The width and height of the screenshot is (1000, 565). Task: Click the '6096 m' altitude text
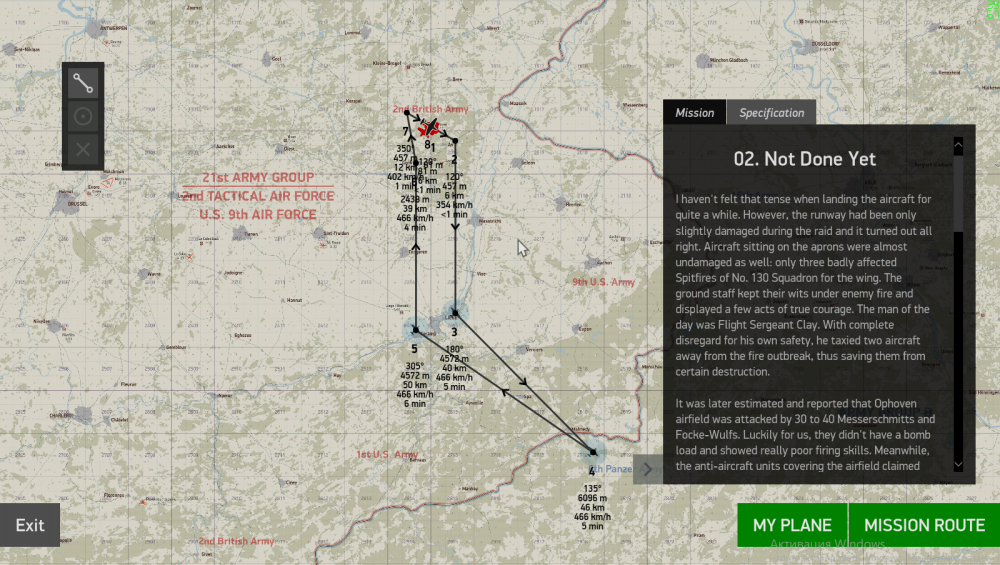point(592,498)
